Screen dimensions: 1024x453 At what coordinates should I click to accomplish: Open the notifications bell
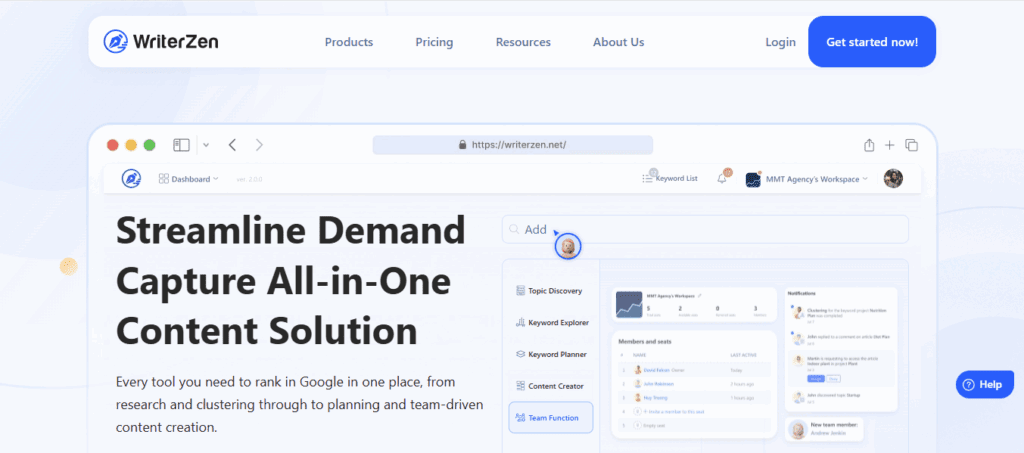[x=722, y=178]
